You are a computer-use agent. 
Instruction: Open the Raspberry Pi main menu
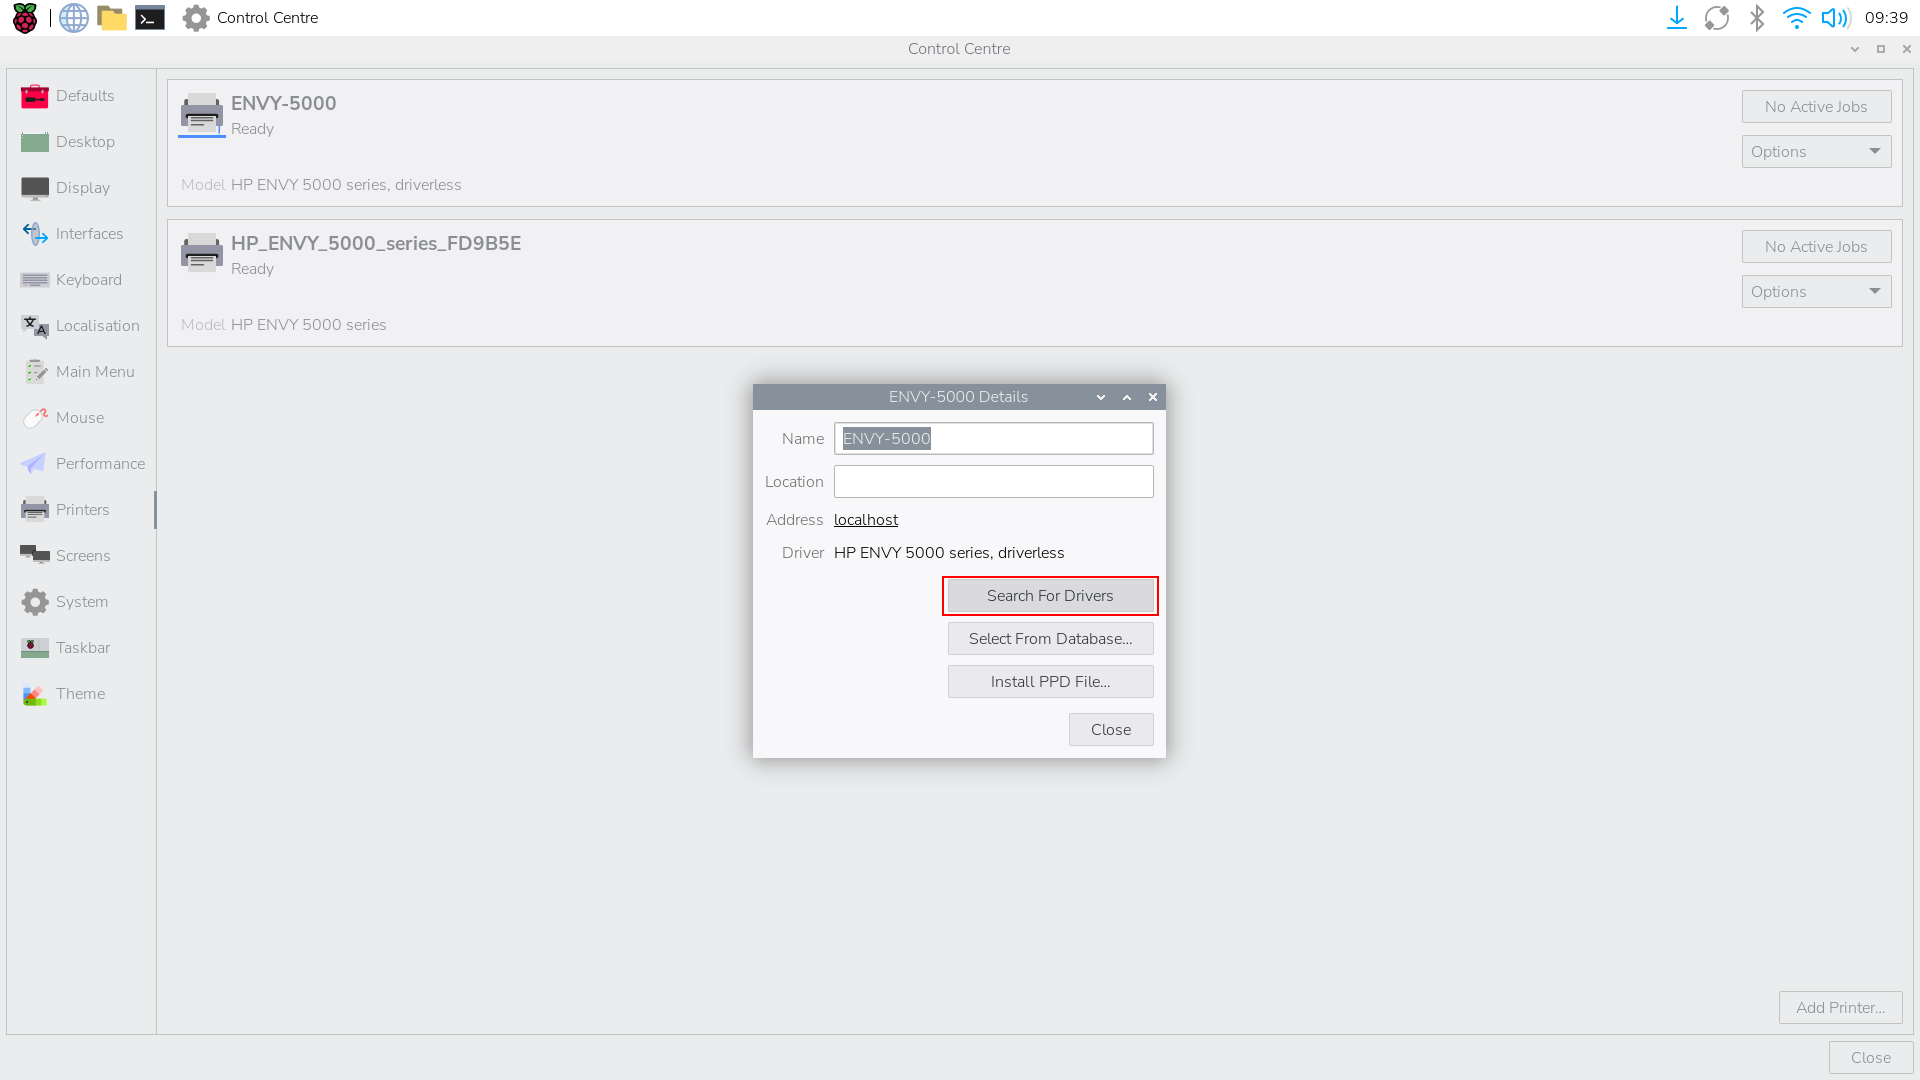[x=25, y=18]
